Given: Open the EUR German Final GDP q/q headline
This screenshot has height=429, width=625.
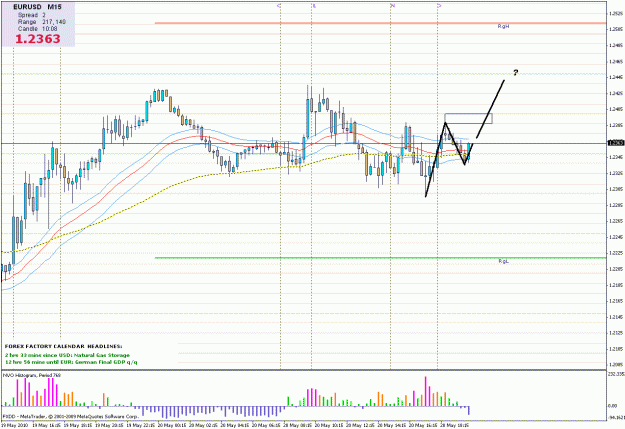Looking at the screenshot, I should pyautogui.click(x=71, y=362).
